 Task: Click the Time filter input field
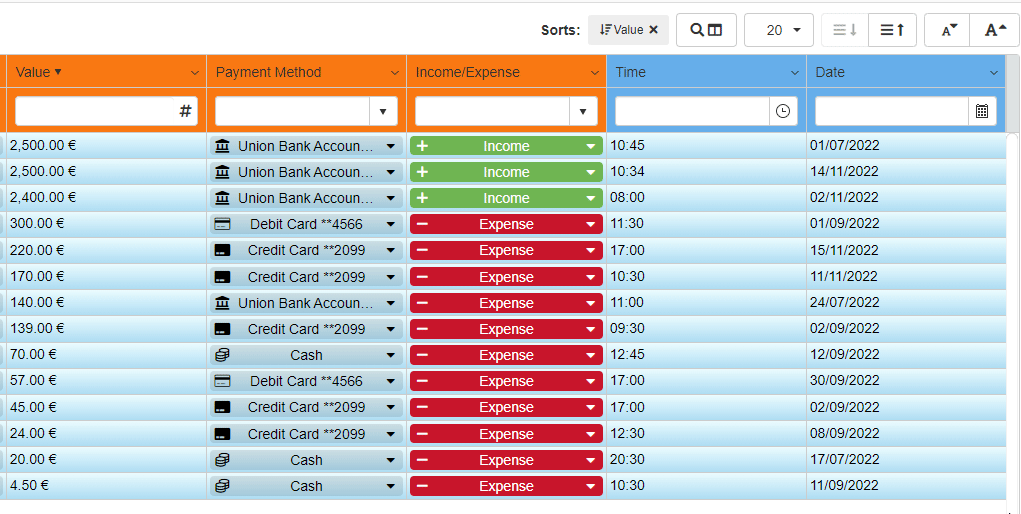(x=692, y=111)
